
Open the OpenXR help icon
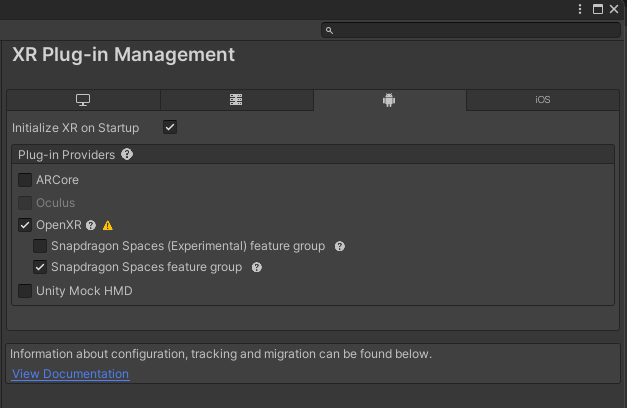(91, 226)
